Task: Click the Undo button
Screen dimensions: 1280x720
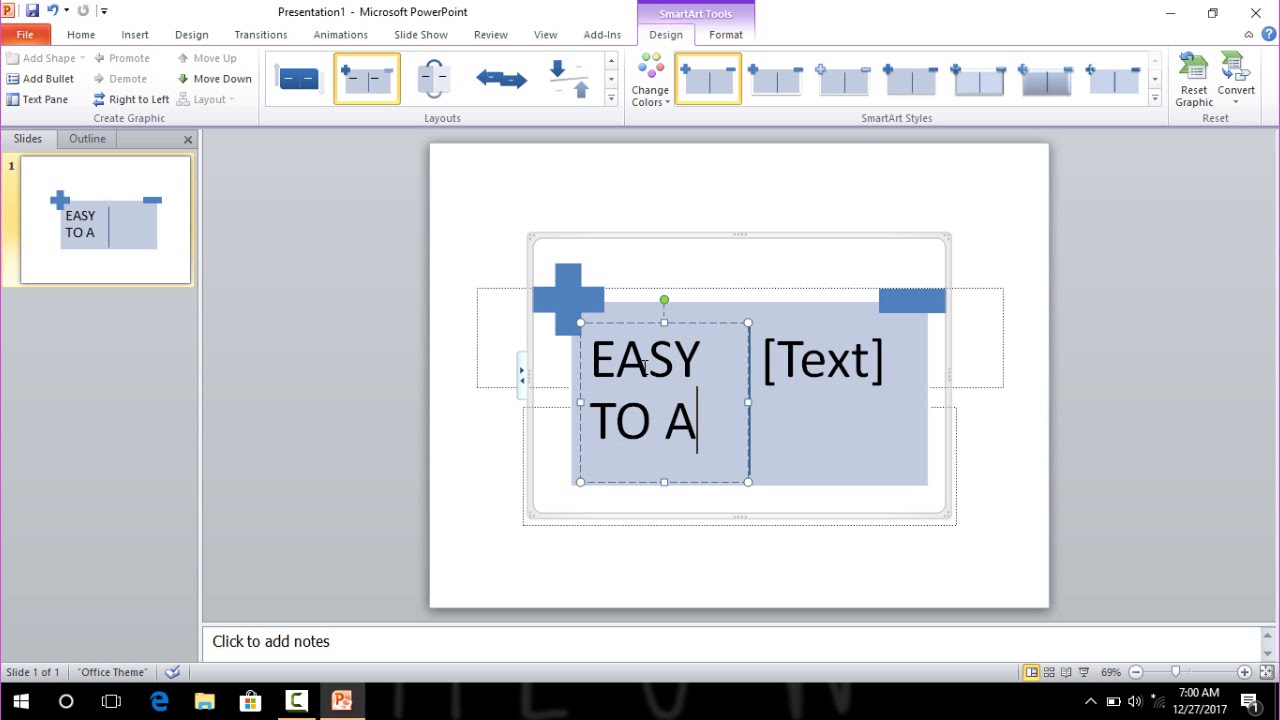Action: tap(52, 11)
